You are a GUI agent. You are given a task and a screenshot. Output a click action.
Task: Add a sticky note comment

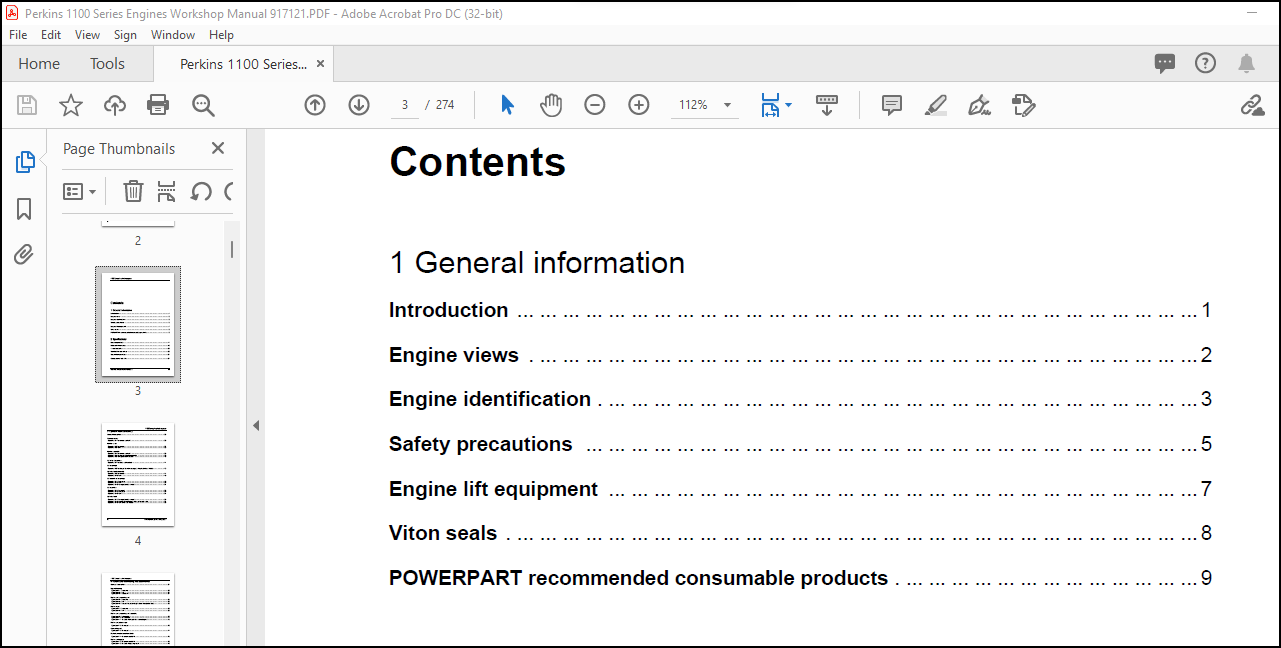tap(892, 105)
